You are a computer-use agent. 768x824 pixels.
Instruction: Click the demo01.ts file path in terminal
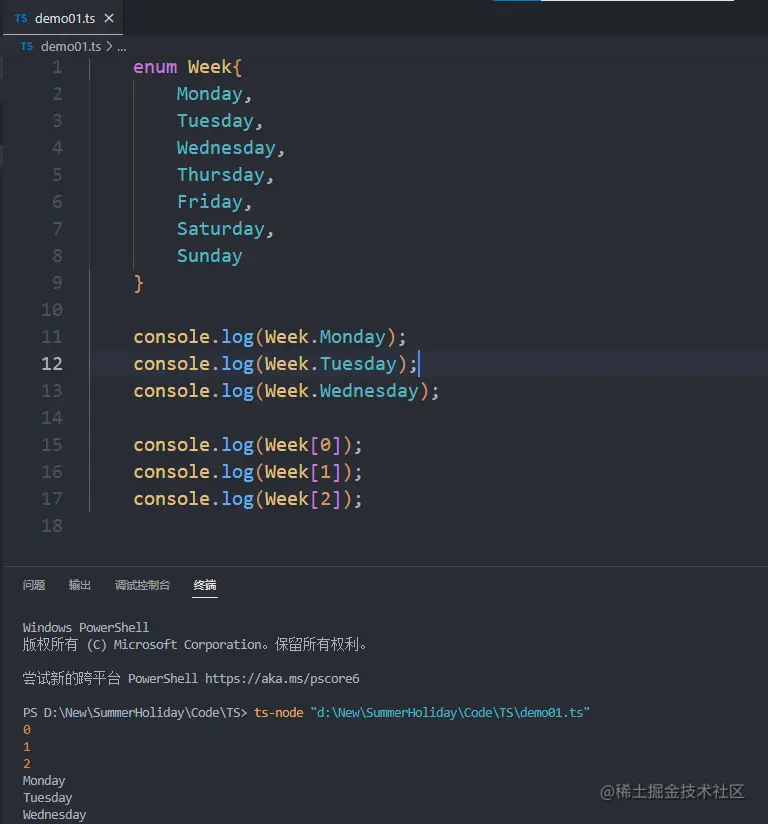(x=450, y=713)
